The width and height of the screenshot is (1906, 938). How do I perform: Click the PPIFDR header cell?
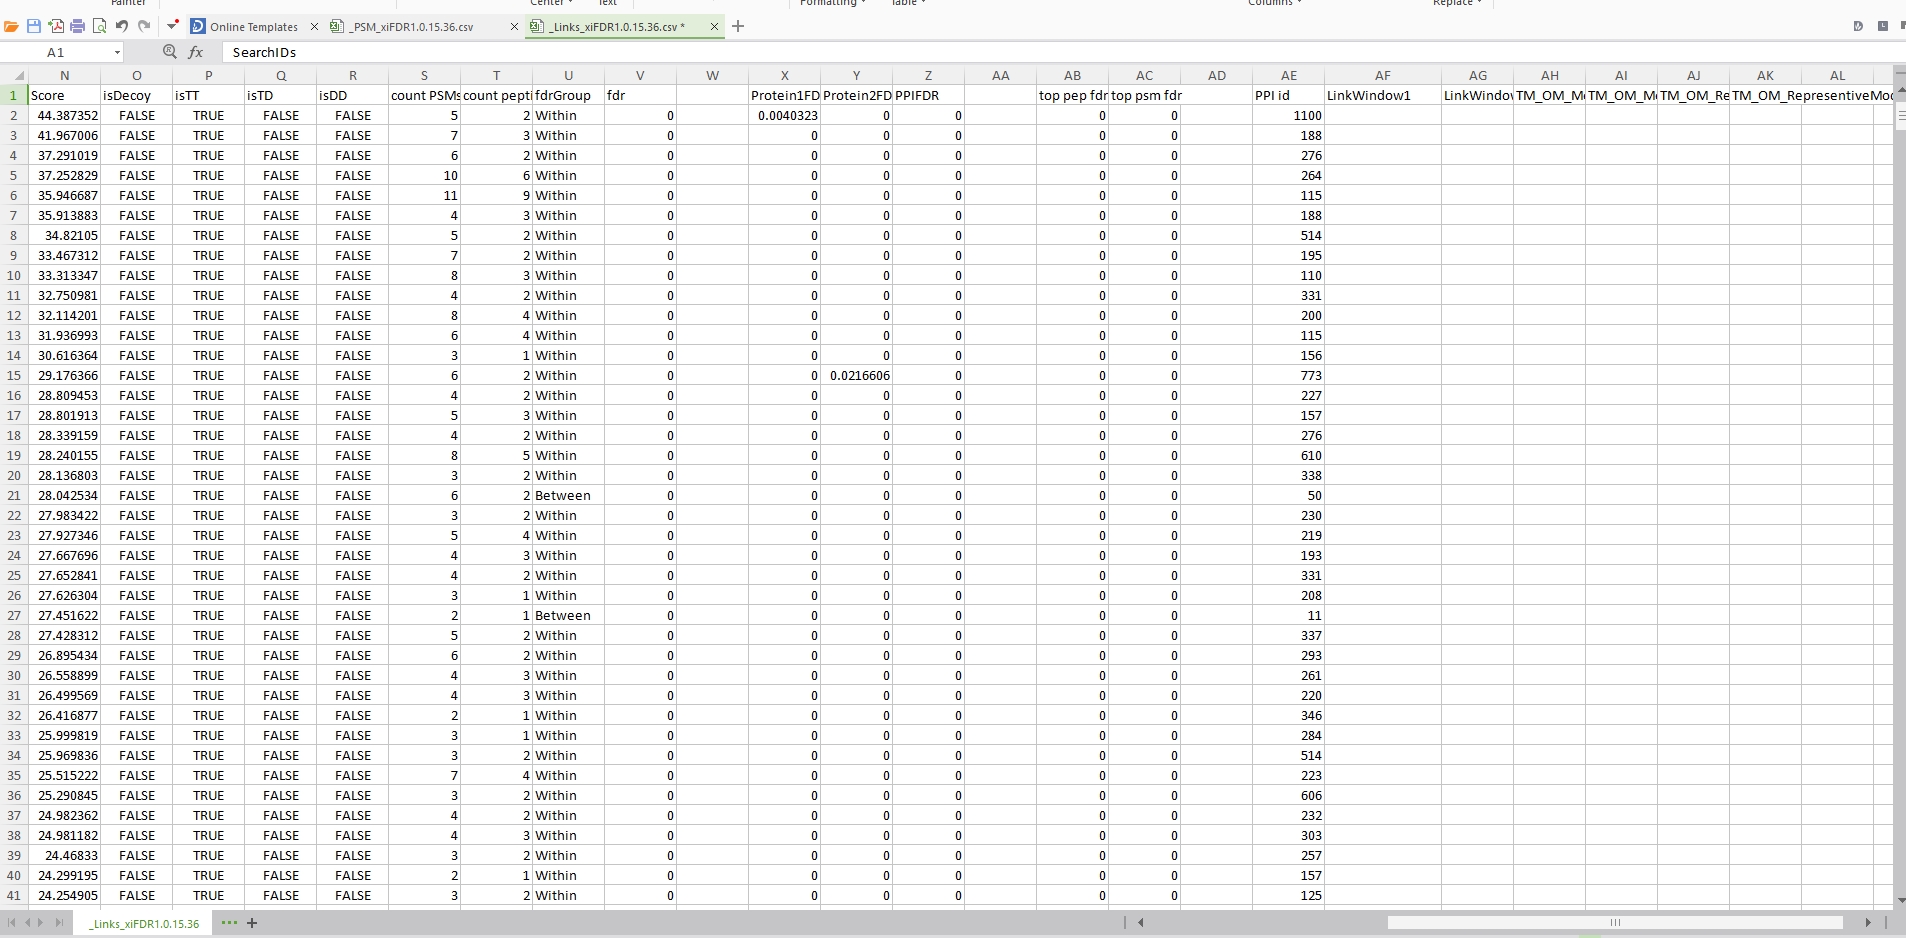(x=928, y=96)
